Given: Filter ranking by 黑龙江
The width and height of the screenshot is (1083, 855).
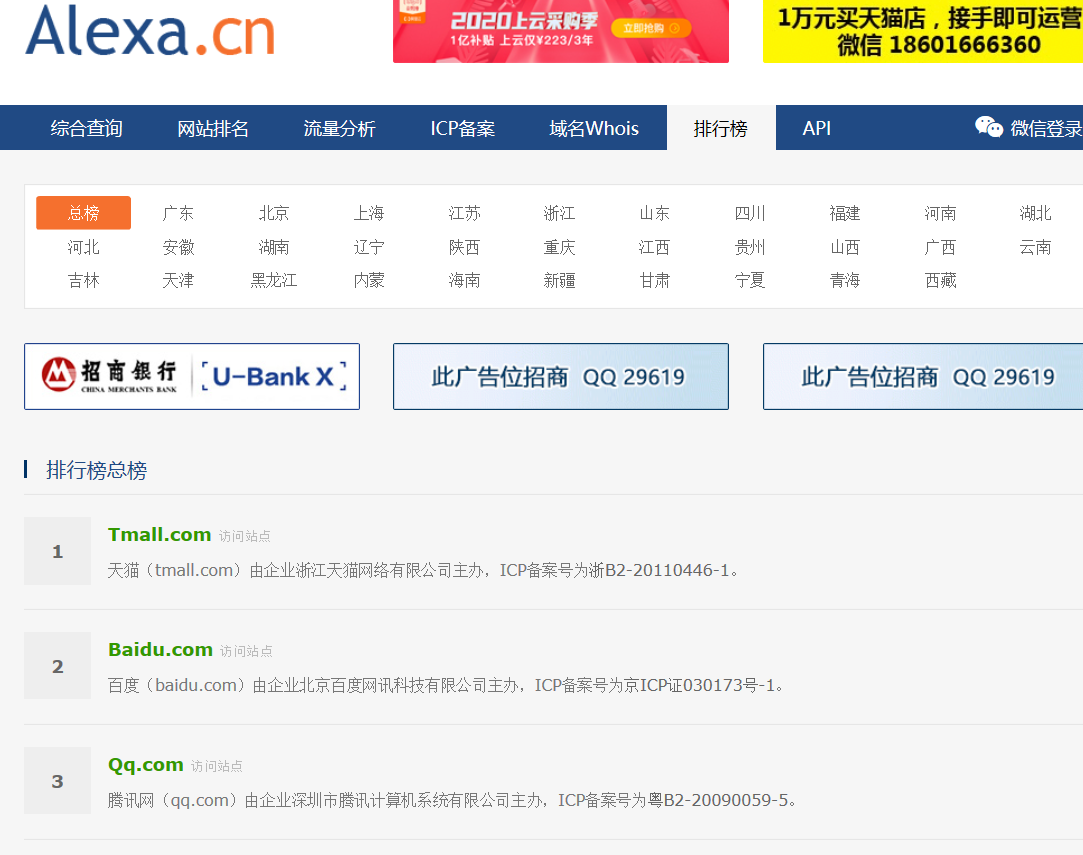Looking at the screenshot, I should coord(274,280).
